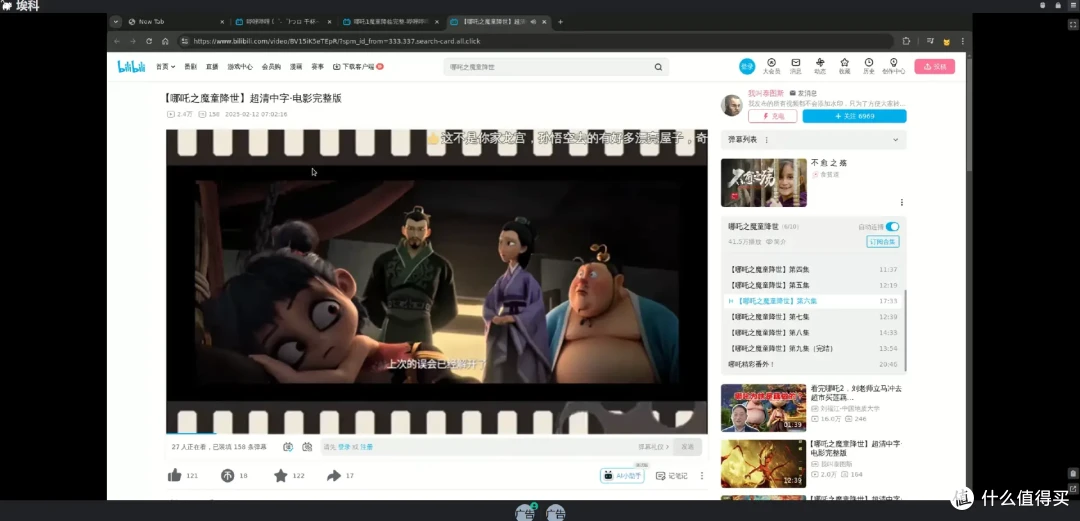Click 简介 eye icon link
This screenshot has height=521, width=1080.
click(x=776, y=242)
